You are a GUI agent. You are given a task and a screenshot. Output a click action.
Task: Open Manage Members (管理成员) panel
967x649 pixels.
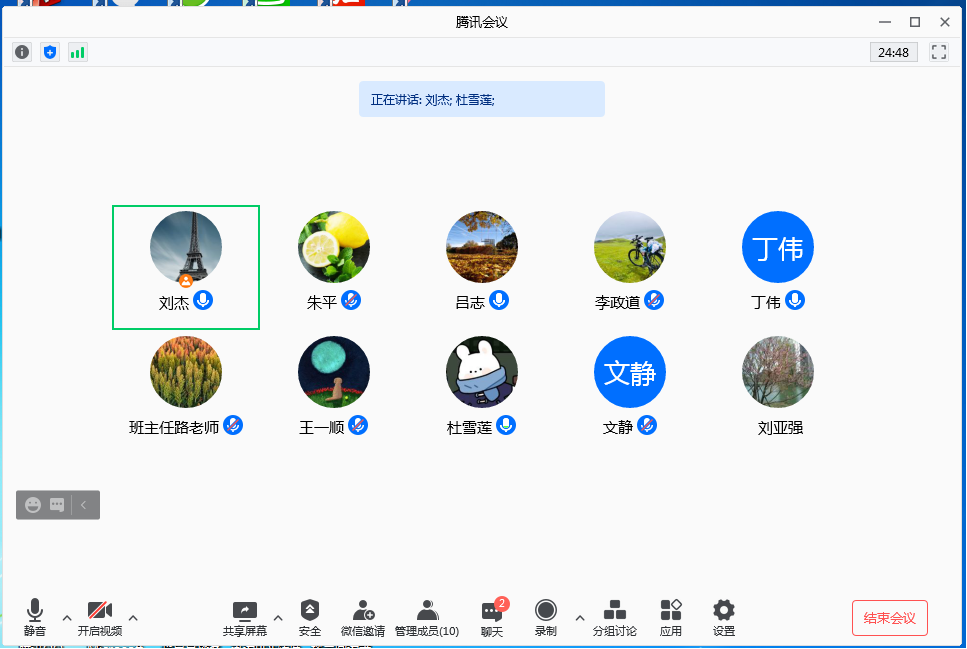tap(427, 618)
